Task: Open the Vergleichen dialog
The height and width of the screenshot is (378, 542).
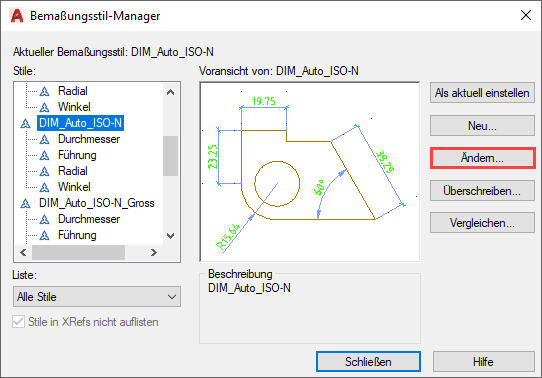Action: 483,223
